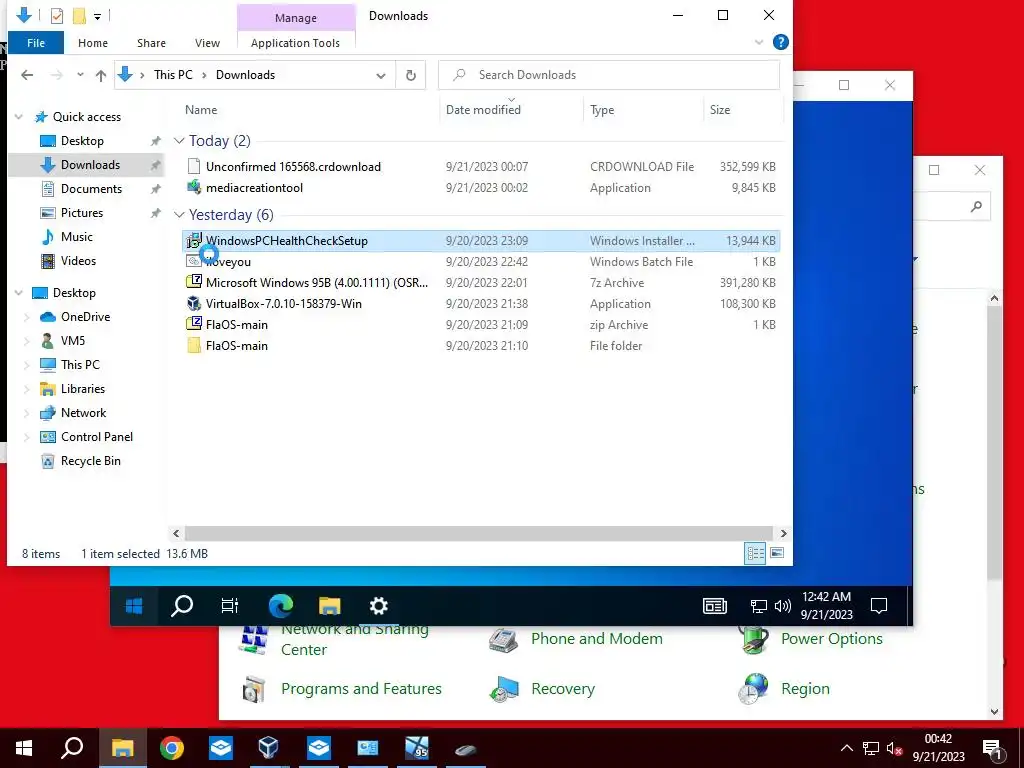
Task: Sort by Name column header
Action: point(200,110)
